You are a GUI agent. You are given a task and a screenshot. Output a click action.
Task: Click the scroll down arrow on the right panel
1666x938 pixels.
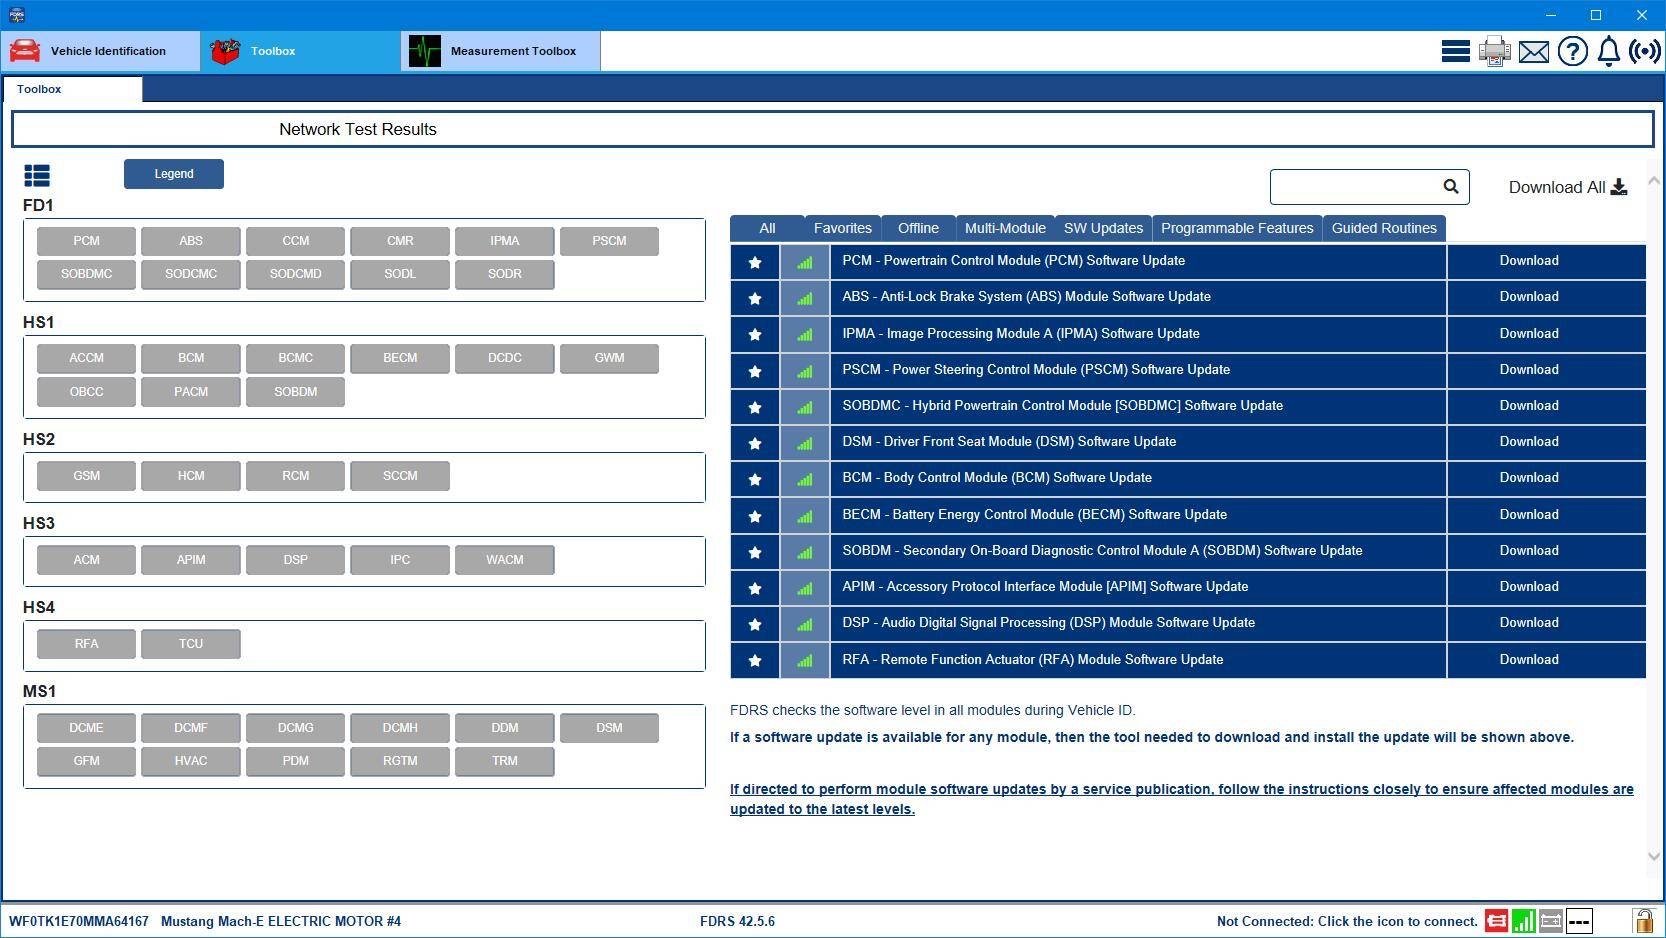[1653, 856]
